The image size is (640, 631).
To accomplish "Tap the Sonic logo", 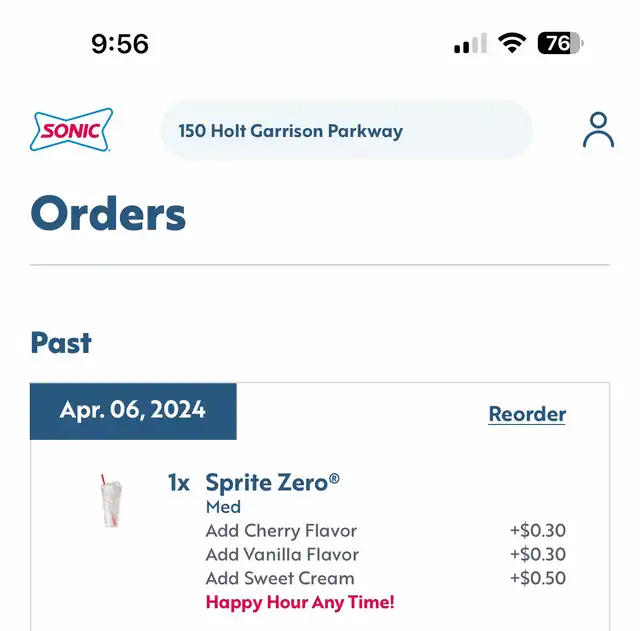I will 71,130.
